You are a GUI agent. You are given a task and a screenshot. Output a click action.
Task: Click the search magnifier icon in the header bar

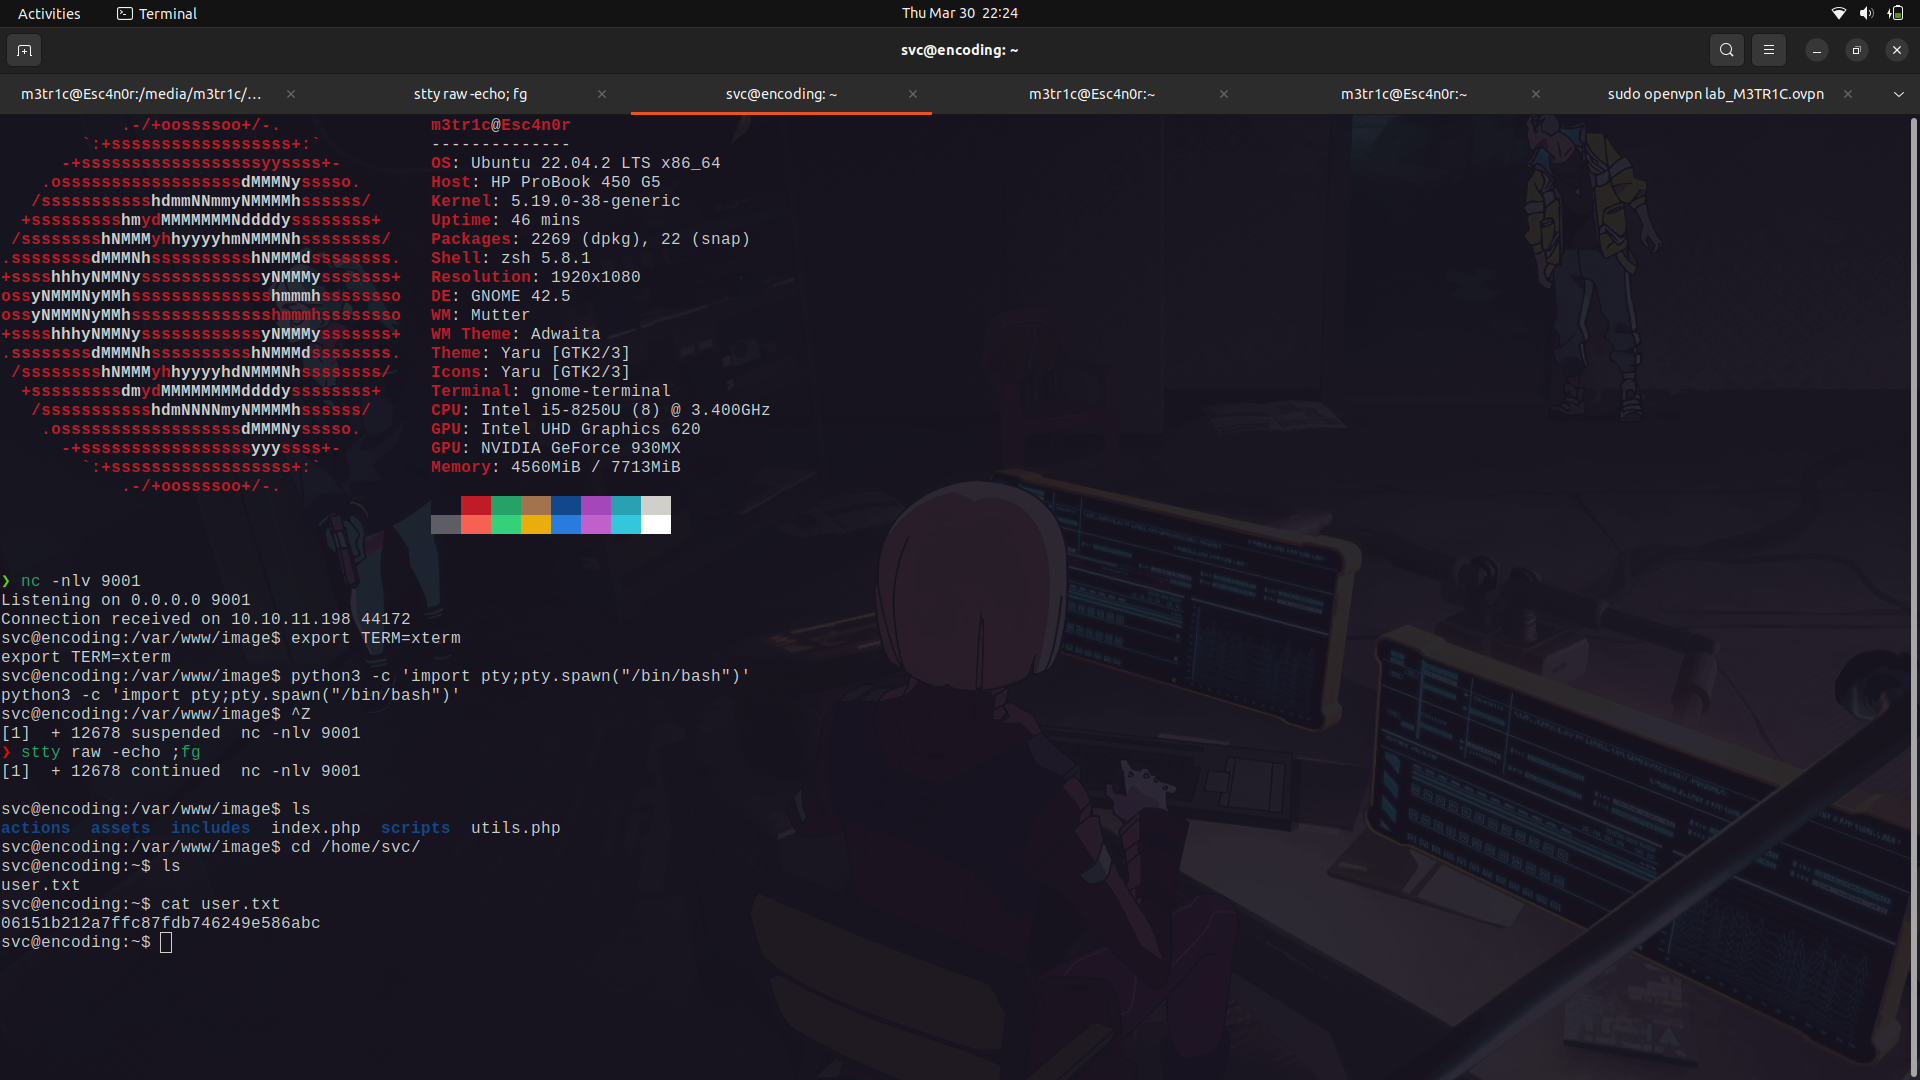(1726, 50)
